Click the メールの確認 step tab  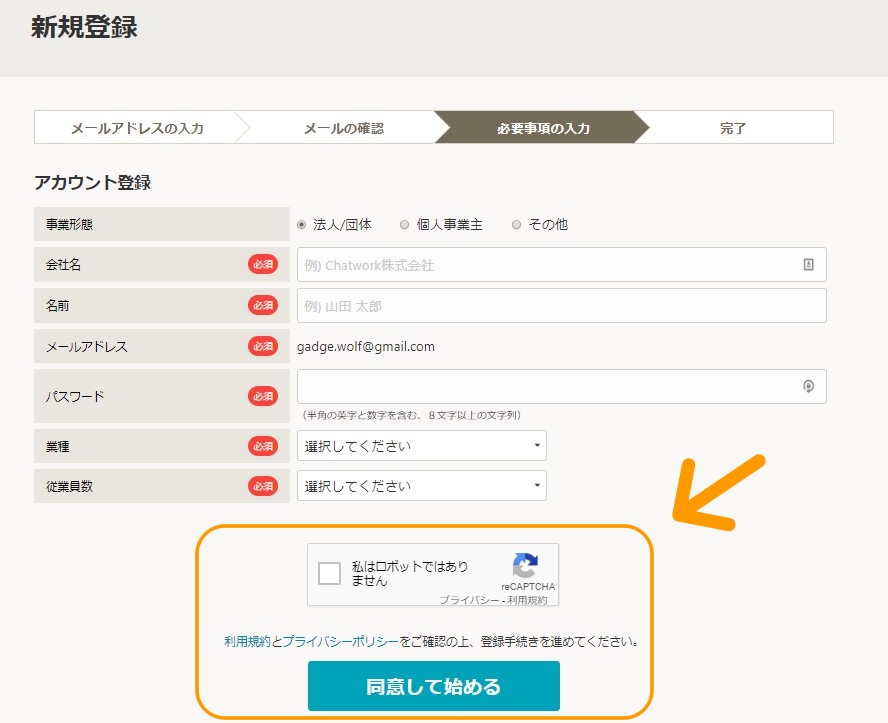point(343,128)
